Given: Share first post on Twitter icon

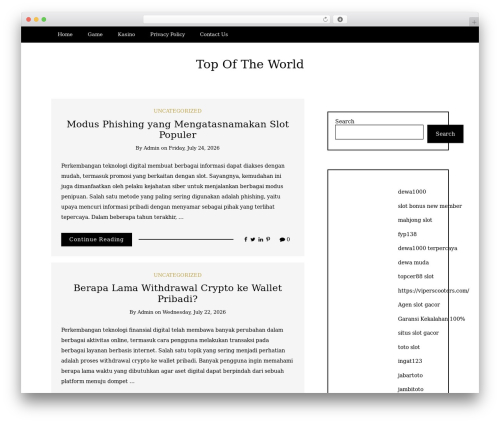Looking at the screenshot, I should (253, 239).
